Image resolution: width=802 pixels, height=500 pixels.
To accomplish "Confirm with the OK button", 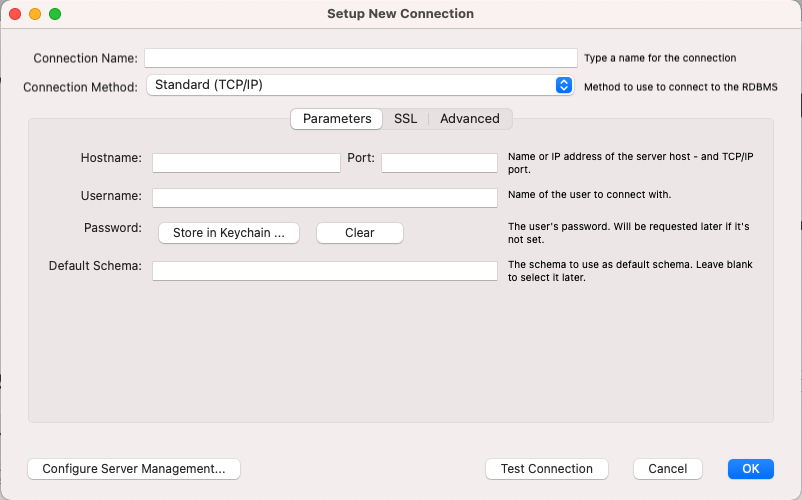I will point(751,468).
